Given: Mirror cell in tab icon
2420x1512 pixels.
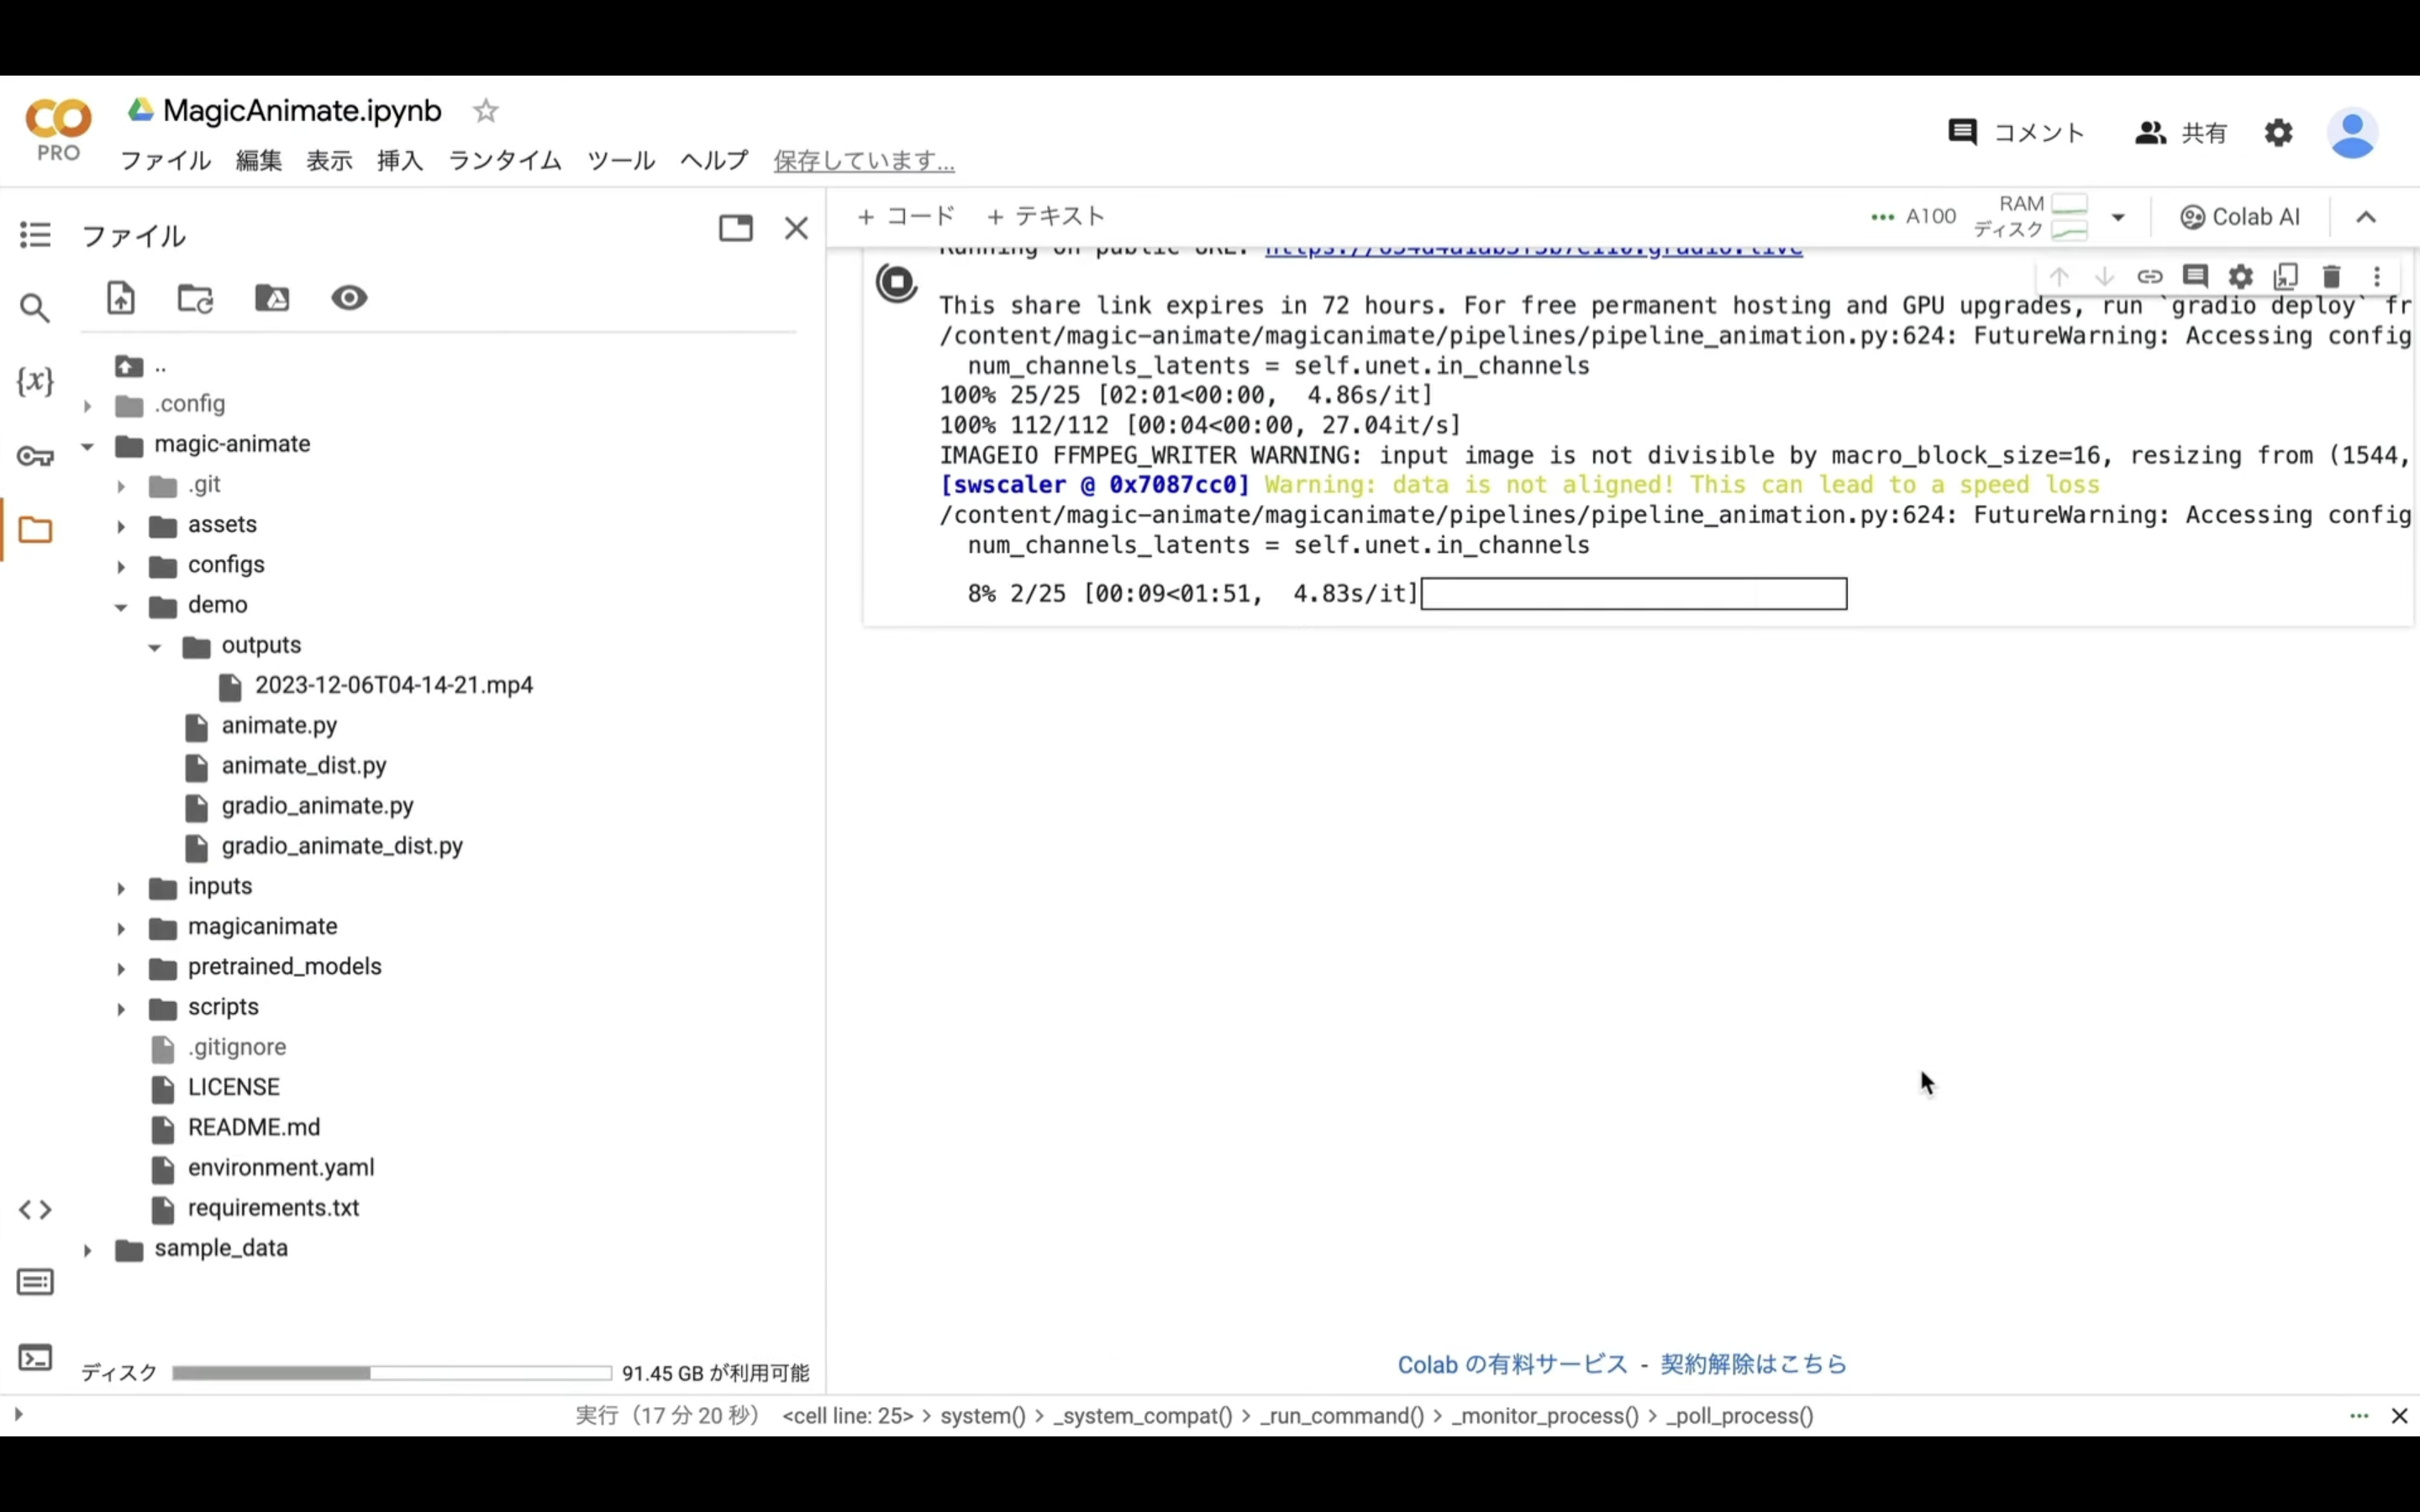Looking at the screenshot, I should pos(2286,276).
